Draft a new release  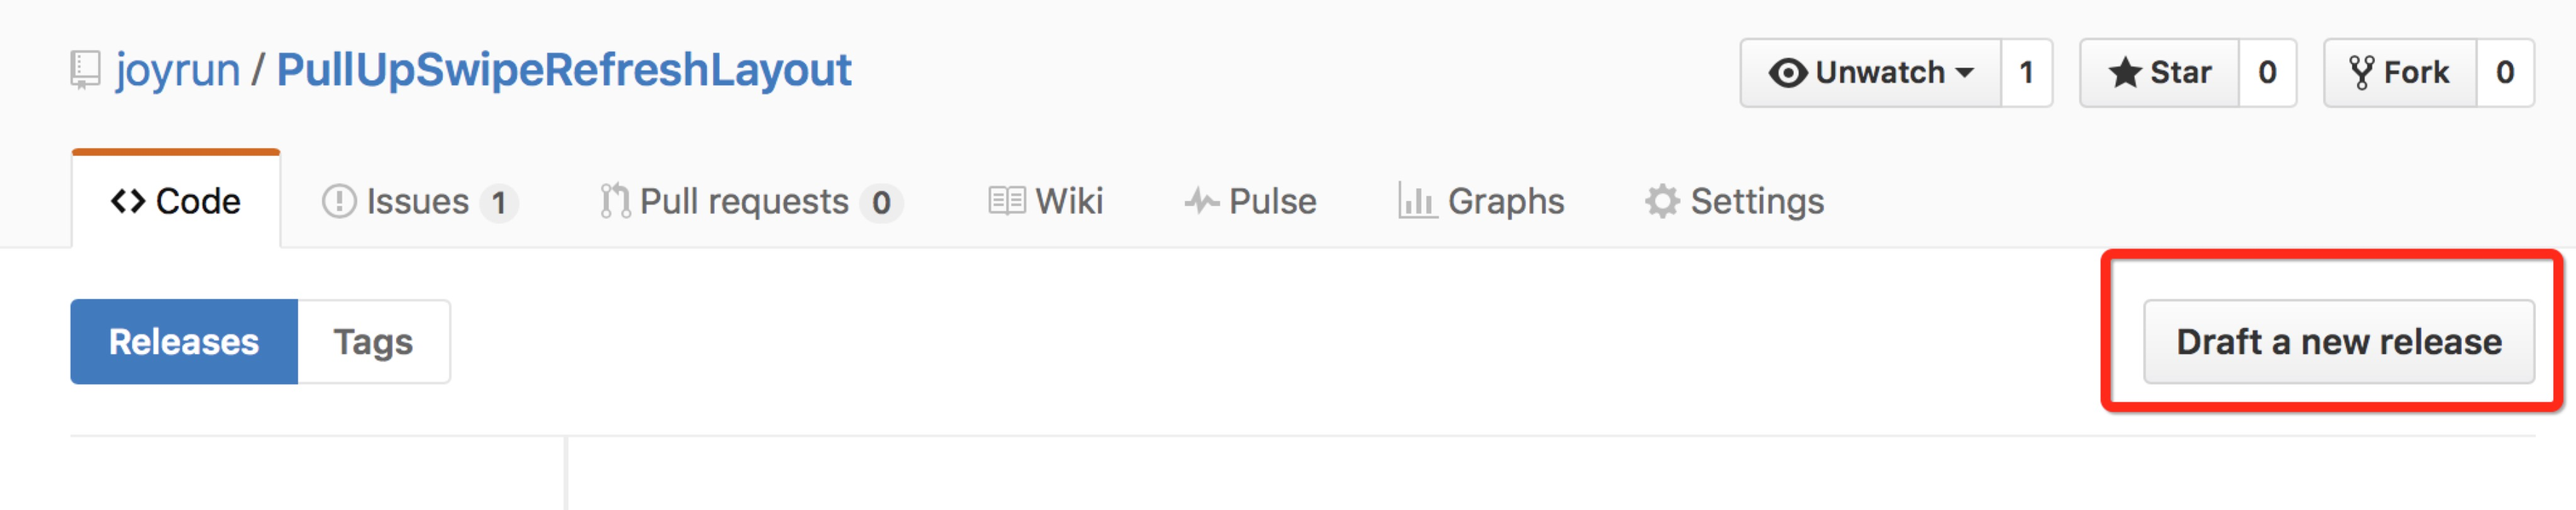click(2338, 342)
